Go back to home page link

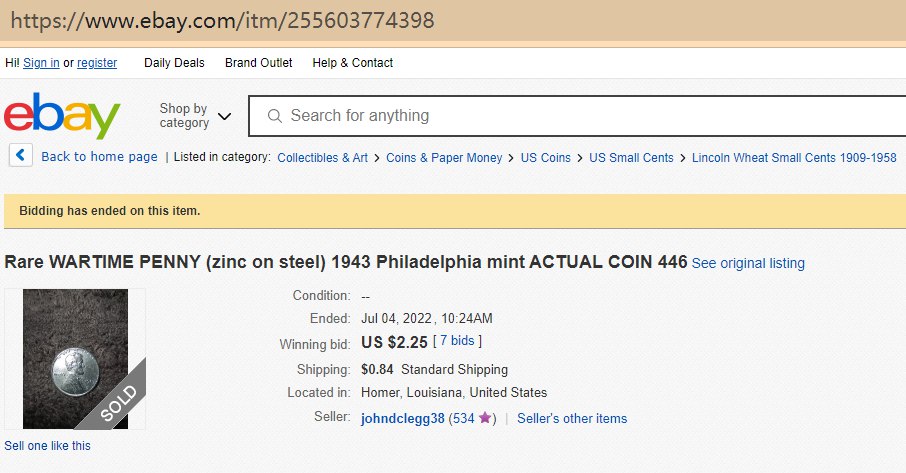[x=99, y=157]
